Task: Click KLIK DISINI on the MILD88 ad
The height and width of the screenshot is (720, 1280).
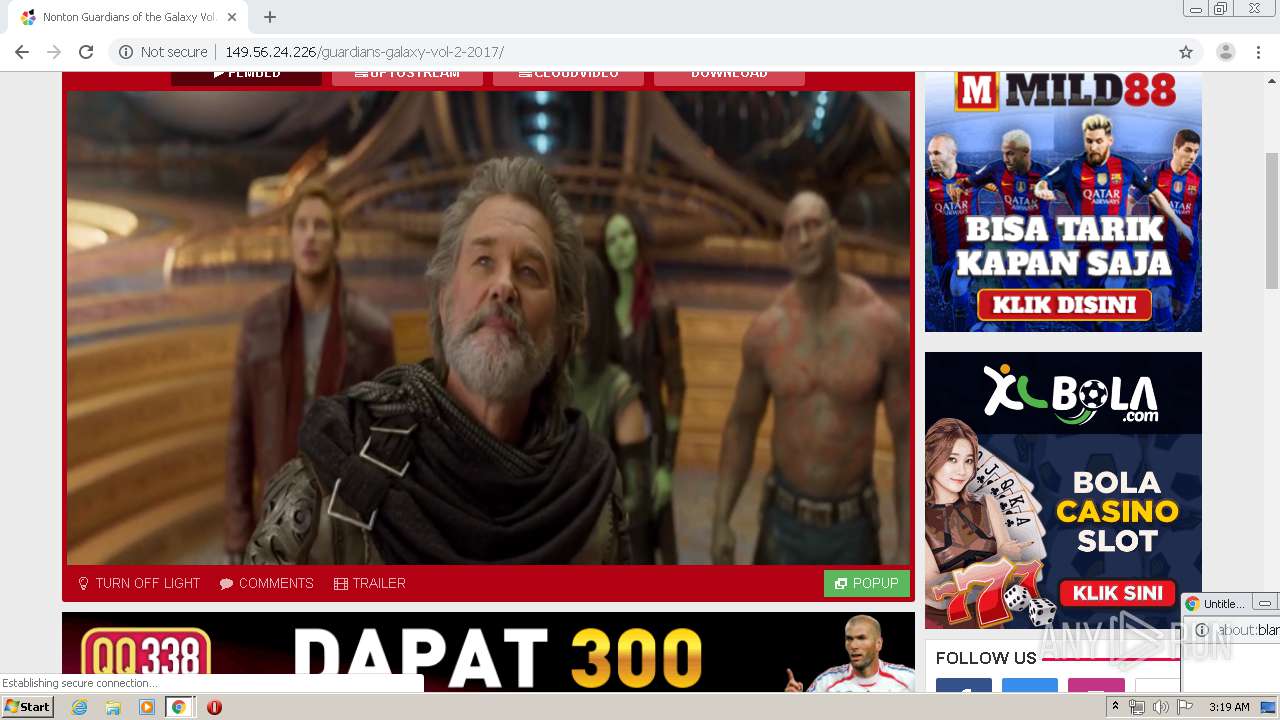Action: [1064, 305]
